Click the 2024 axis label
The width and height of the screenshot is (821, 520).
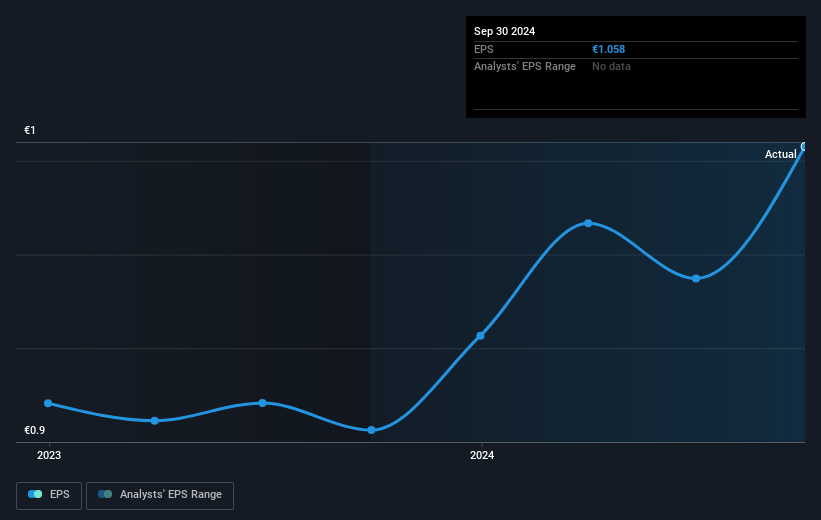click(482, 456)
